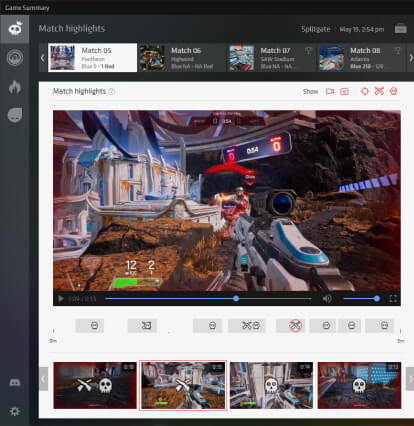Click the timeline marker closest to 3m
Image resolution: width=414 pixels, height=426 pixels.
pos(379,326)
